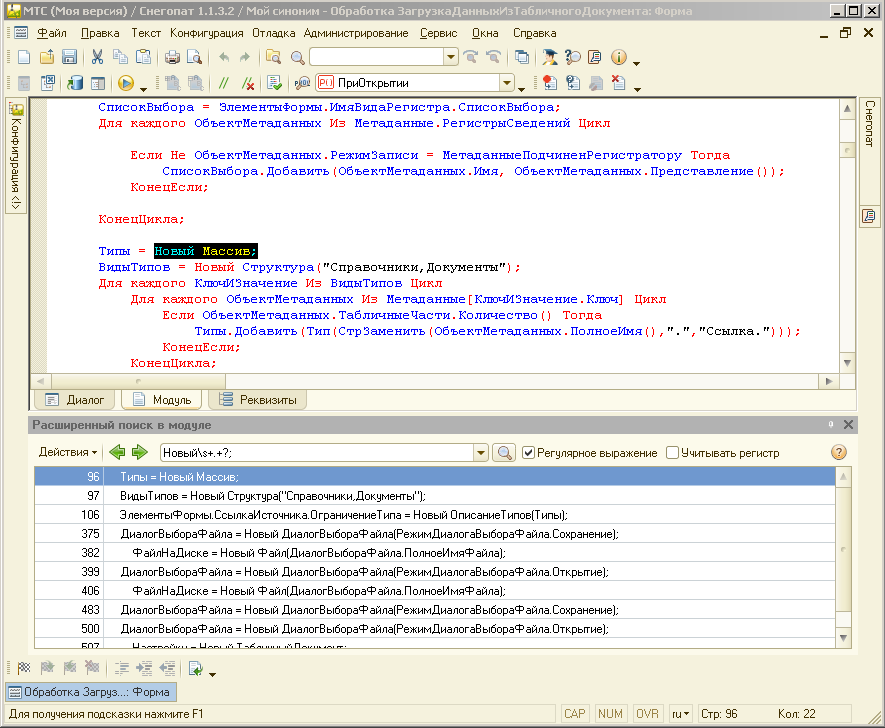Click the Cut (scissors) toolbar icon
This screenshot has width=885, height=728.
point(98,57)
